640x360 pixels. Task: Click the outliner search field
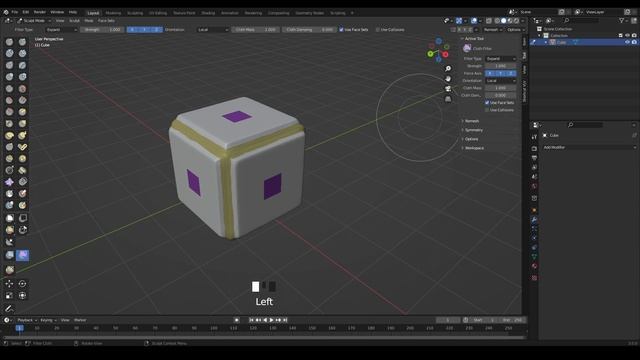(581, 20)
